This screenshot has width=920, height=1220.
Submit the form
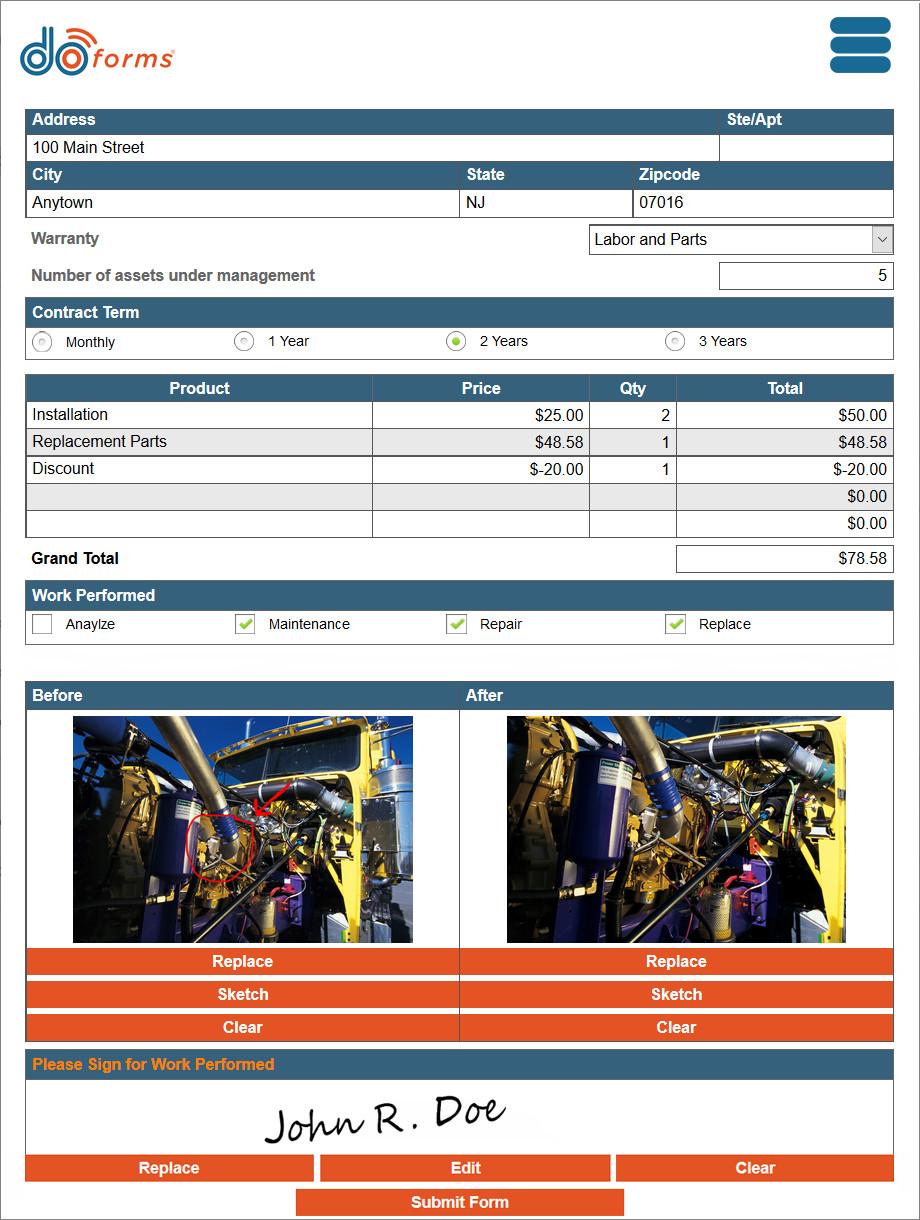tap(460, 1202)
